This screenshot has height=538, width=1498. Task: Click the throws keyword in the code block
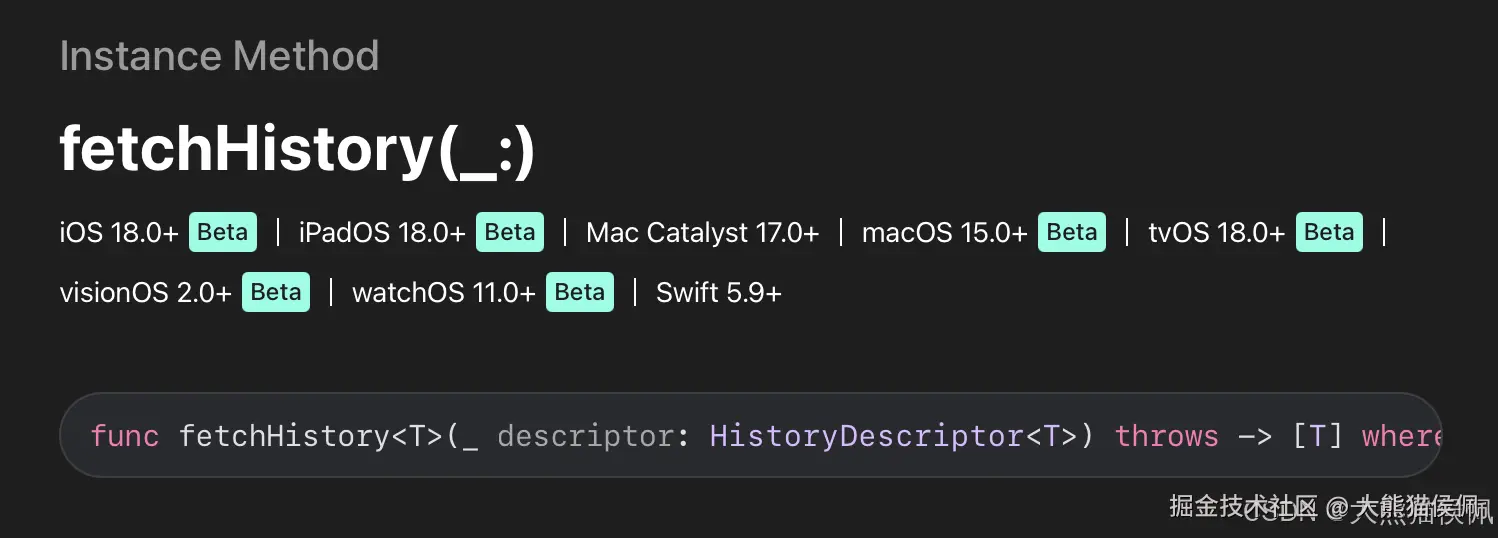(1167, 436)
